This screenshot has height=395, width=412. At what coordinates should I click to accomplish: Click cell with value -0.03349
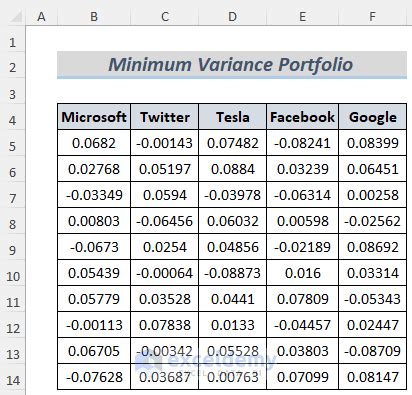(94, 195)
